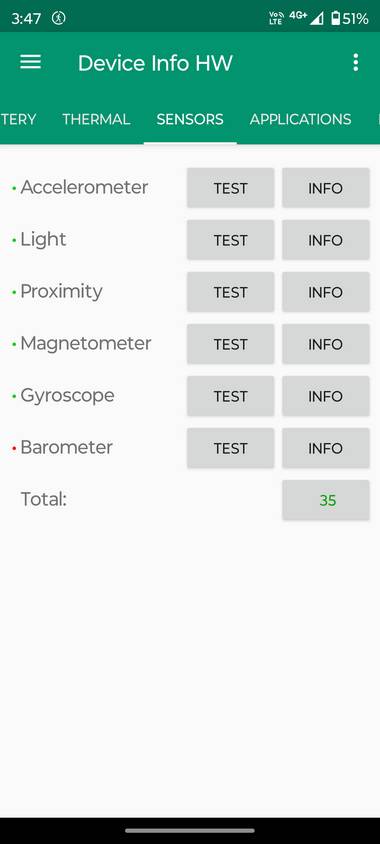Screen dimensions: 380x844
Task: View Proximity sensor INFO
Action: tap(326, 292)
